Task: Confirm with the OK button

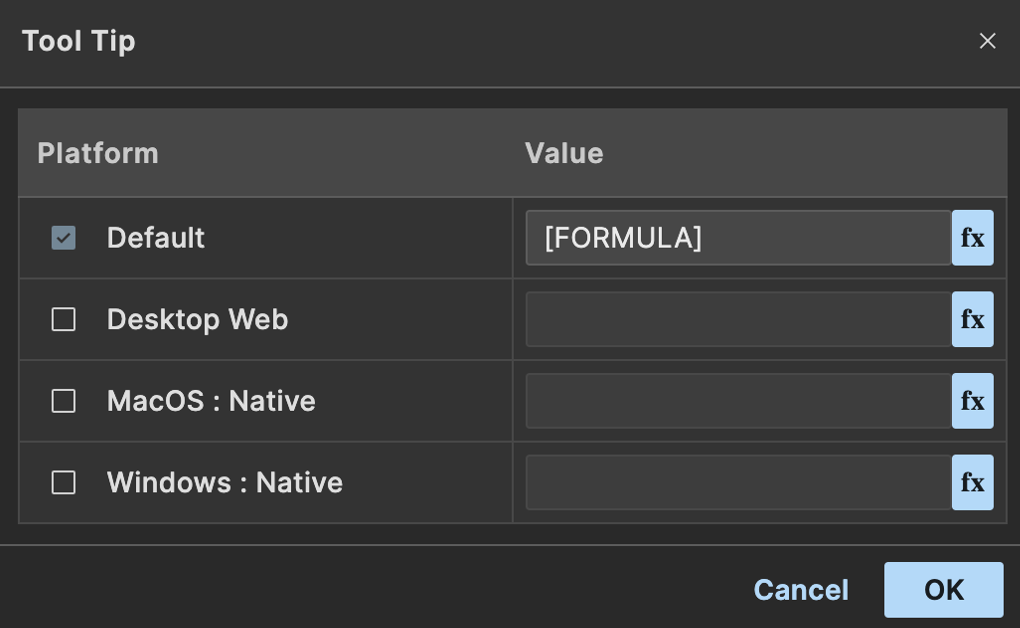Action: [943, 590]
